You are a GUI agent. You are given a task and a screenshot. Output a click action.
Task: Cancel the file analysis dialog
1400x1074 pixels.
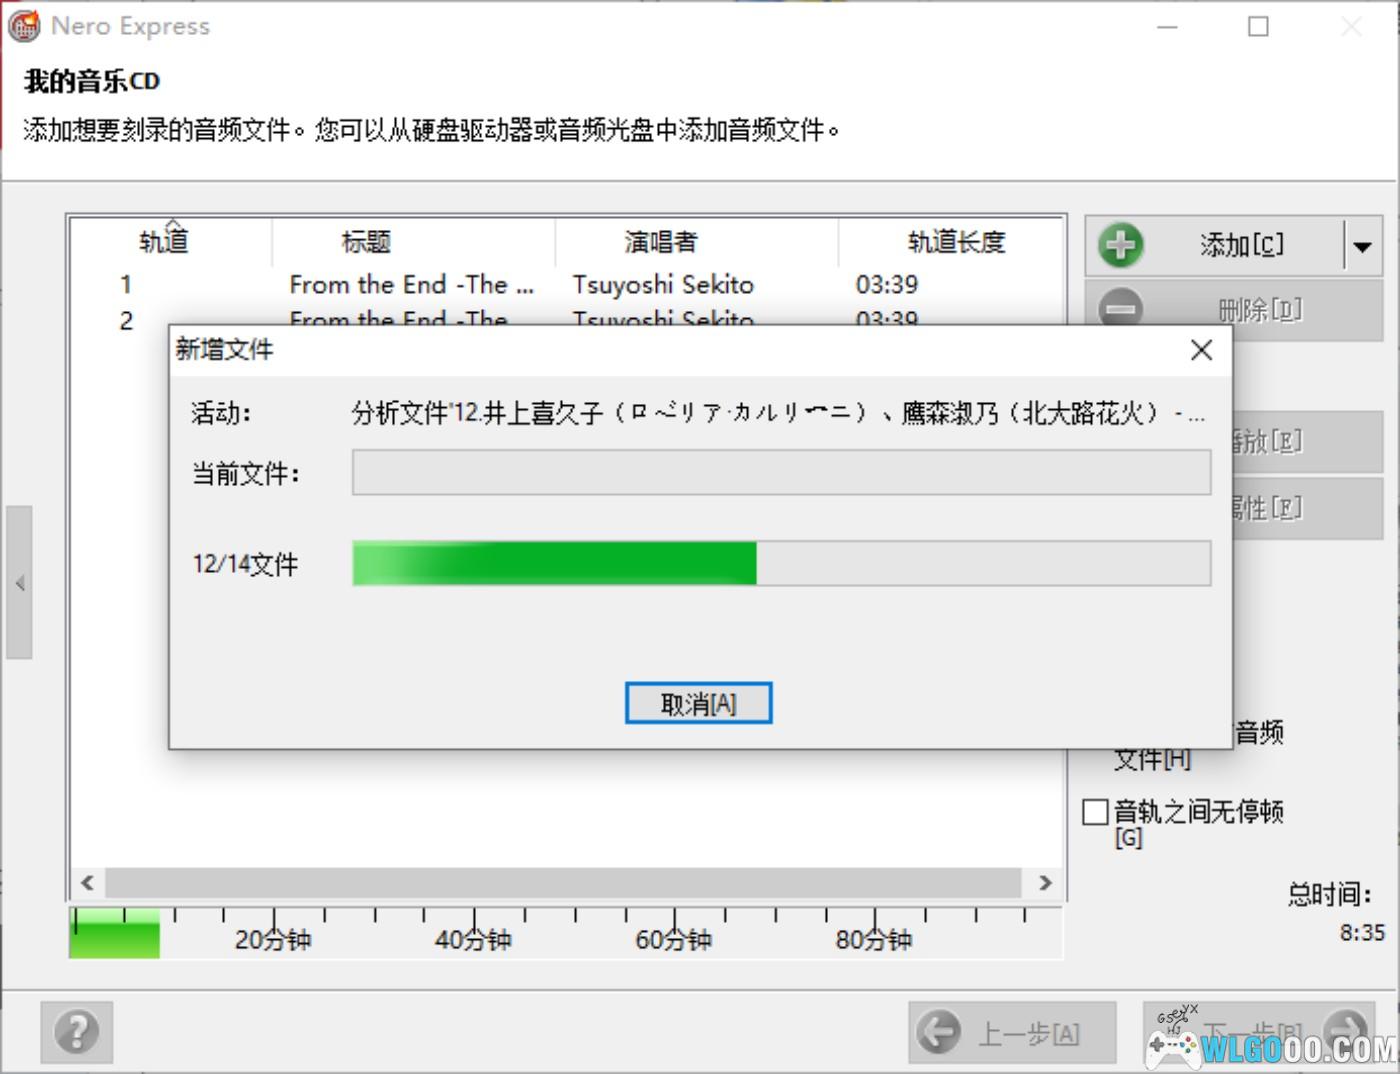pyautogui.click(x=698, y=703)
